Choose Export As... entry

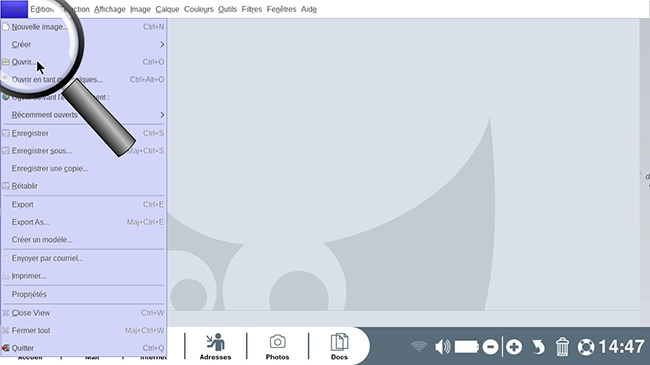[x=84, y=222]
